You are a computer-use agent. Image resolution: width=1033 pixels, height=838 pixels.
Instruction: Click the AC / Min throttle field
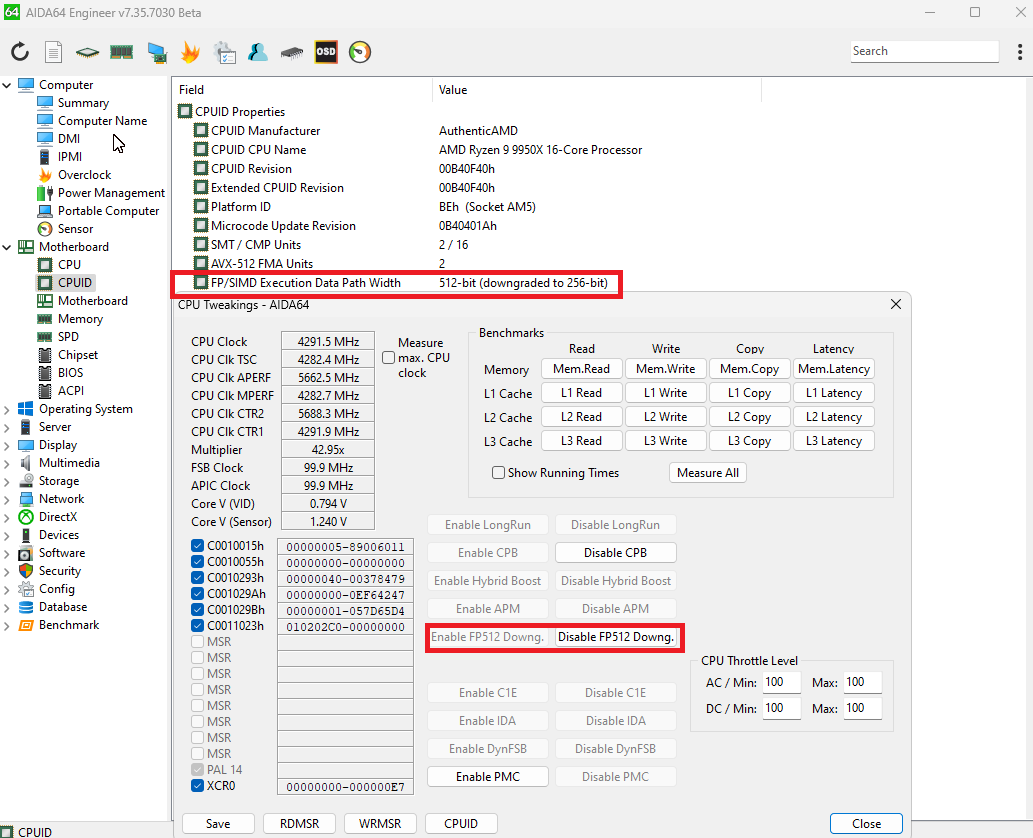pos(781,683)
